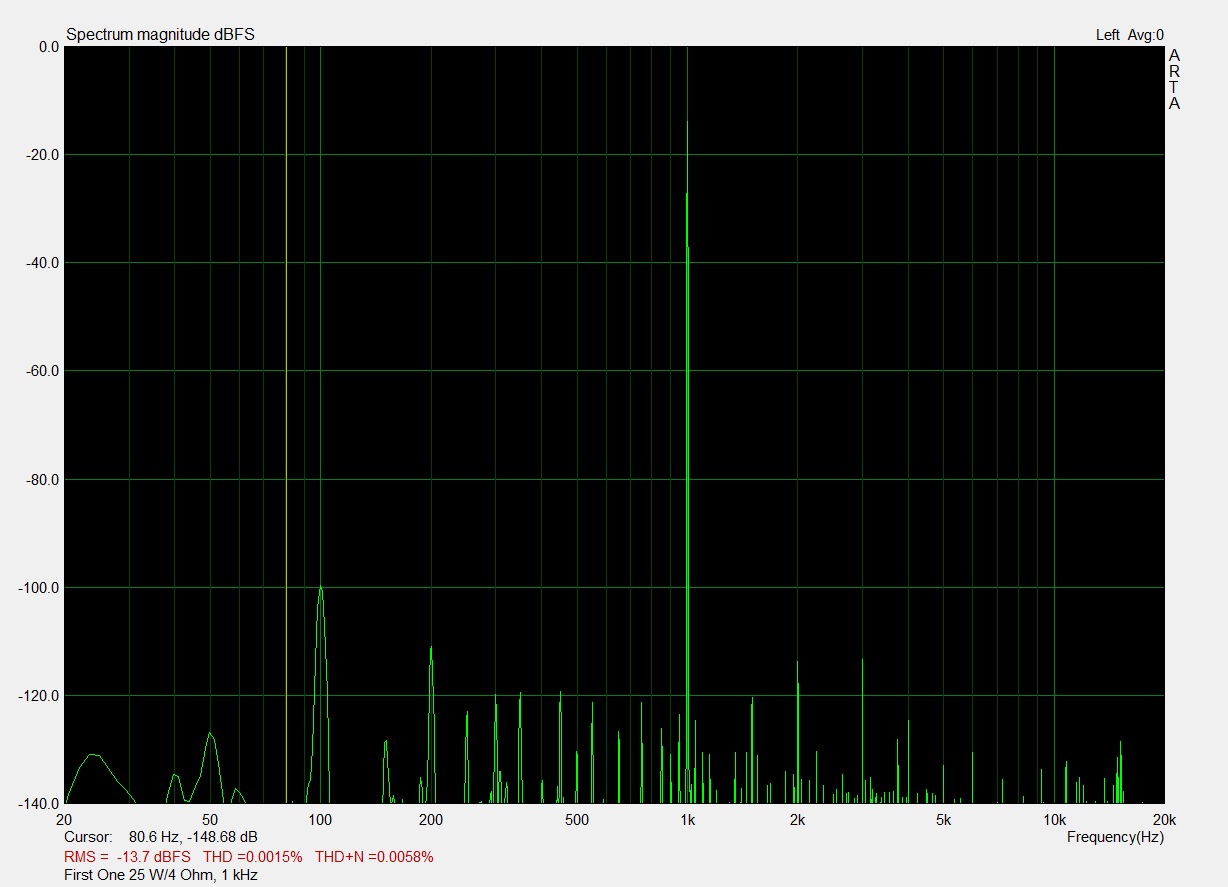
Task: Click the 5k frequency axis label
Action: [943, 820]
